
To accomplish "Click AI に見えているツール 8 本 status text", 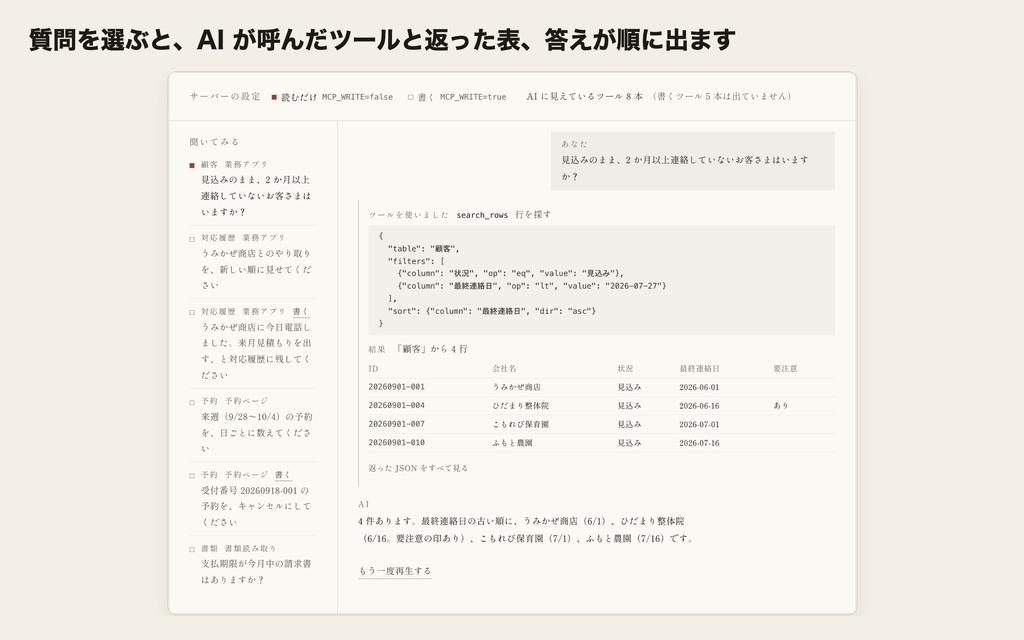I will pyautogui.click(x=584, y=97).
